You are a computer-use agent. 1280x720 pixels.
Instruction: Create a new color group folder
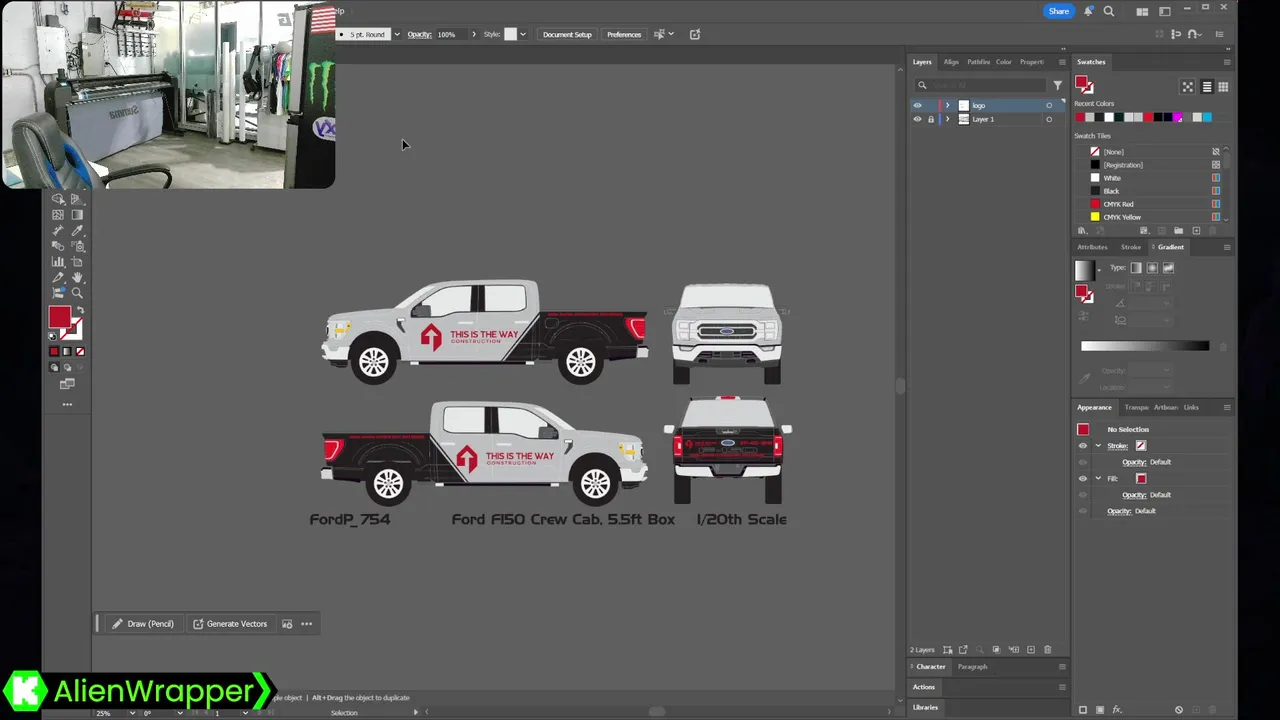[1178, 231]
